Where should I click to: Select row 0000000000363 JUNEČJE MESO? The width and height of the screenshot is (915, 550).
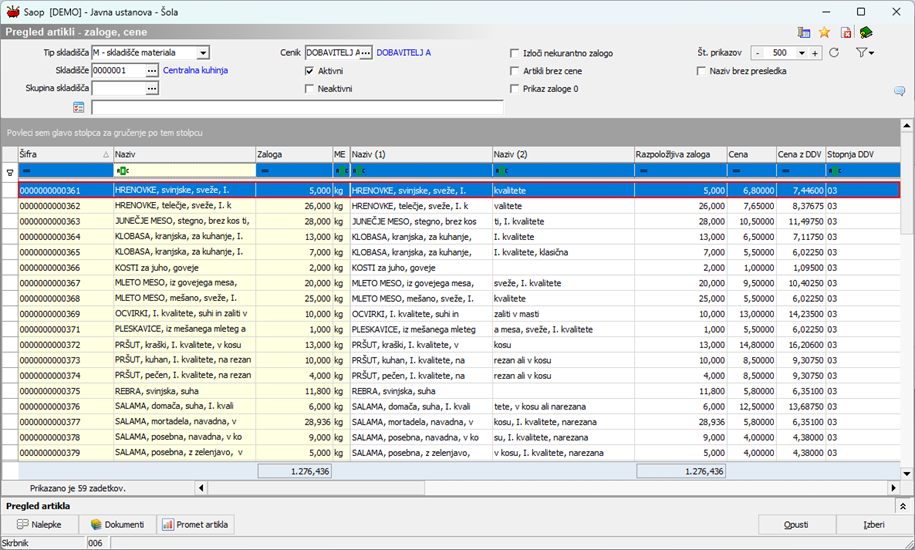[459, 222]
